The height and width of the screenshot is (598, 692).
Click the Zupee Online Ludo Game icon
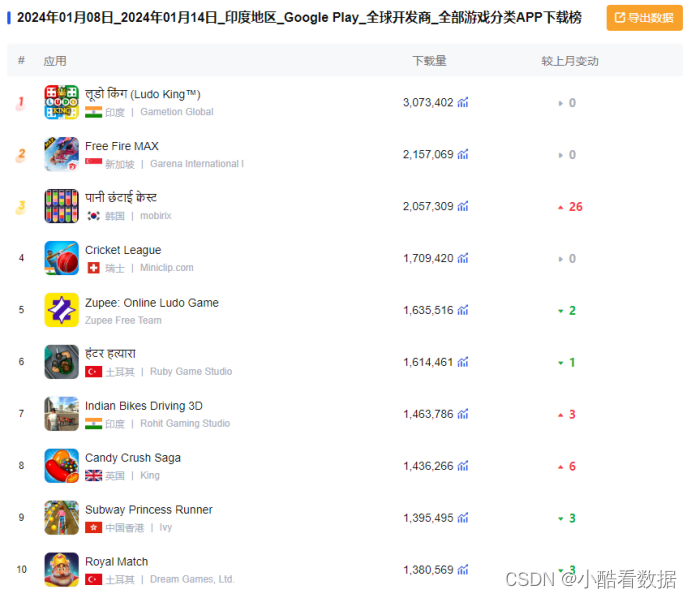61,310
